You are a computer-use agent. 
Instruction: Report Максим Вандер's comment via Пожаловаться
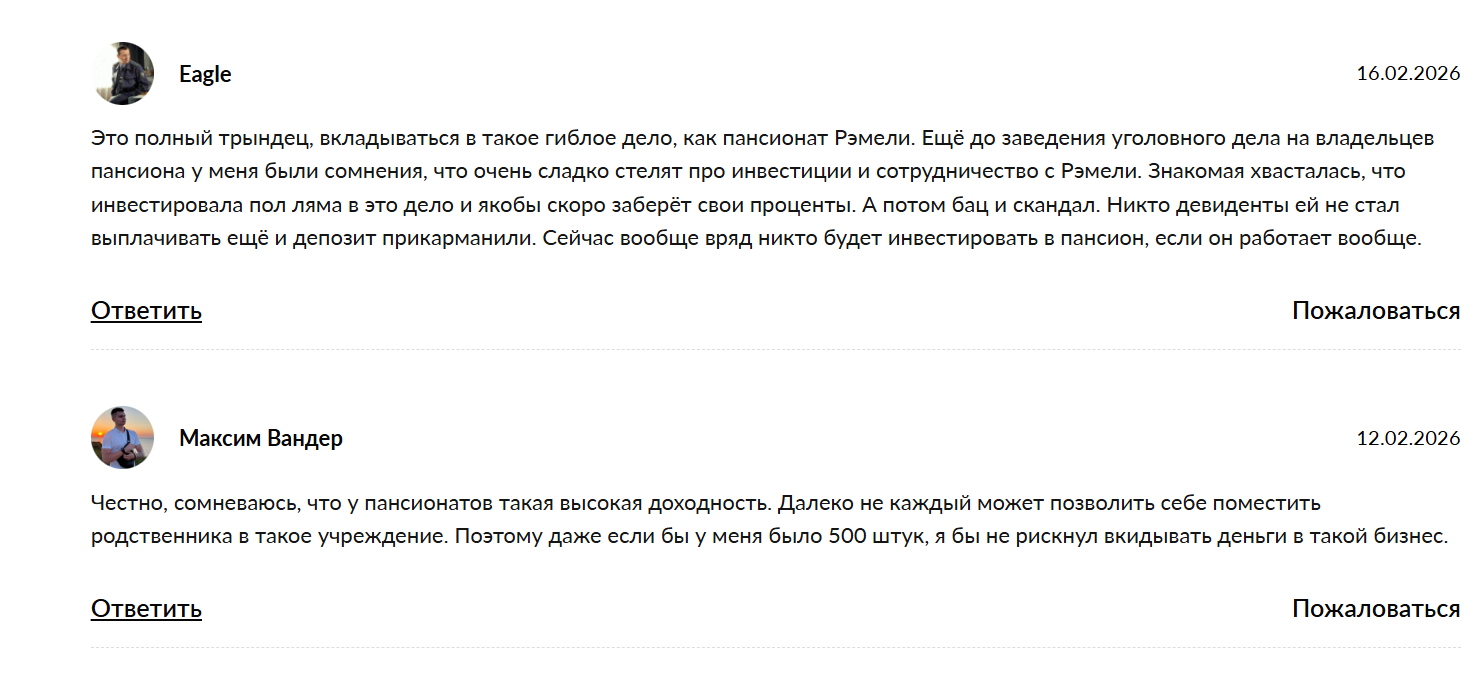1376,607
